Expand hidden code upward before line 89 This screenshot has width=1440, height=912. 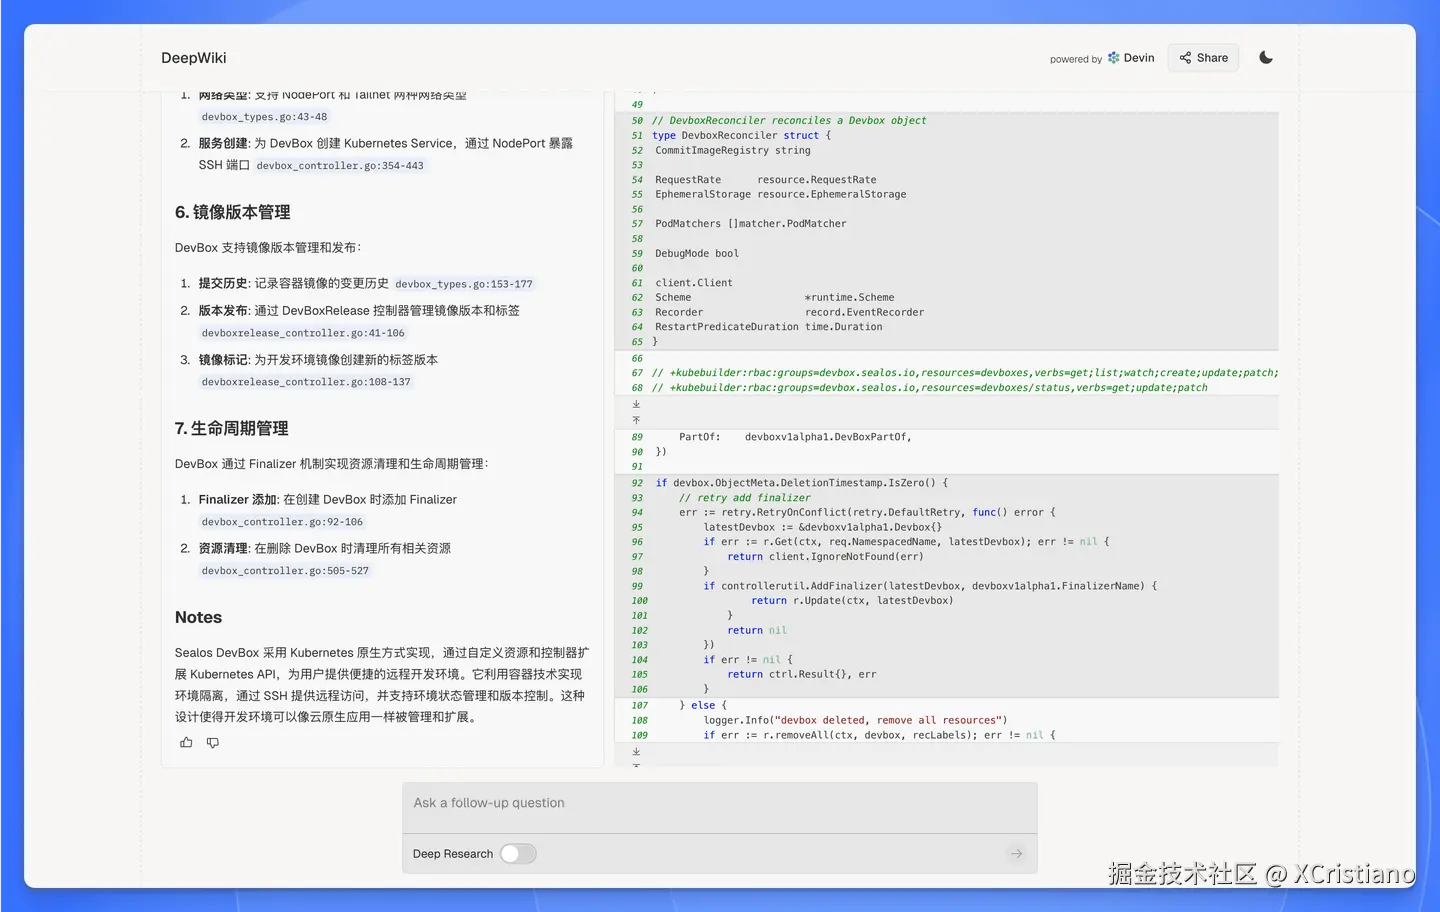(636, 420)
